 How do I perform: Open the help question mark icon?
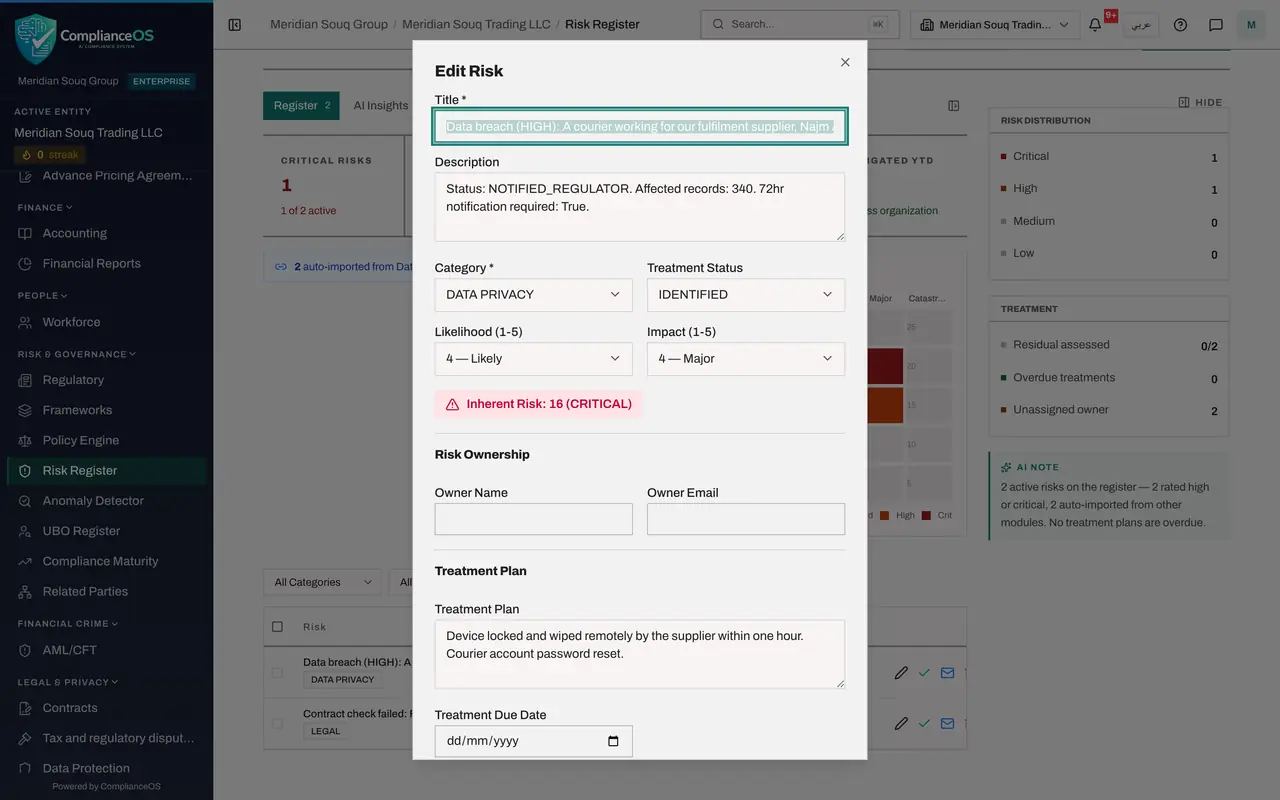click(1180, 25)
